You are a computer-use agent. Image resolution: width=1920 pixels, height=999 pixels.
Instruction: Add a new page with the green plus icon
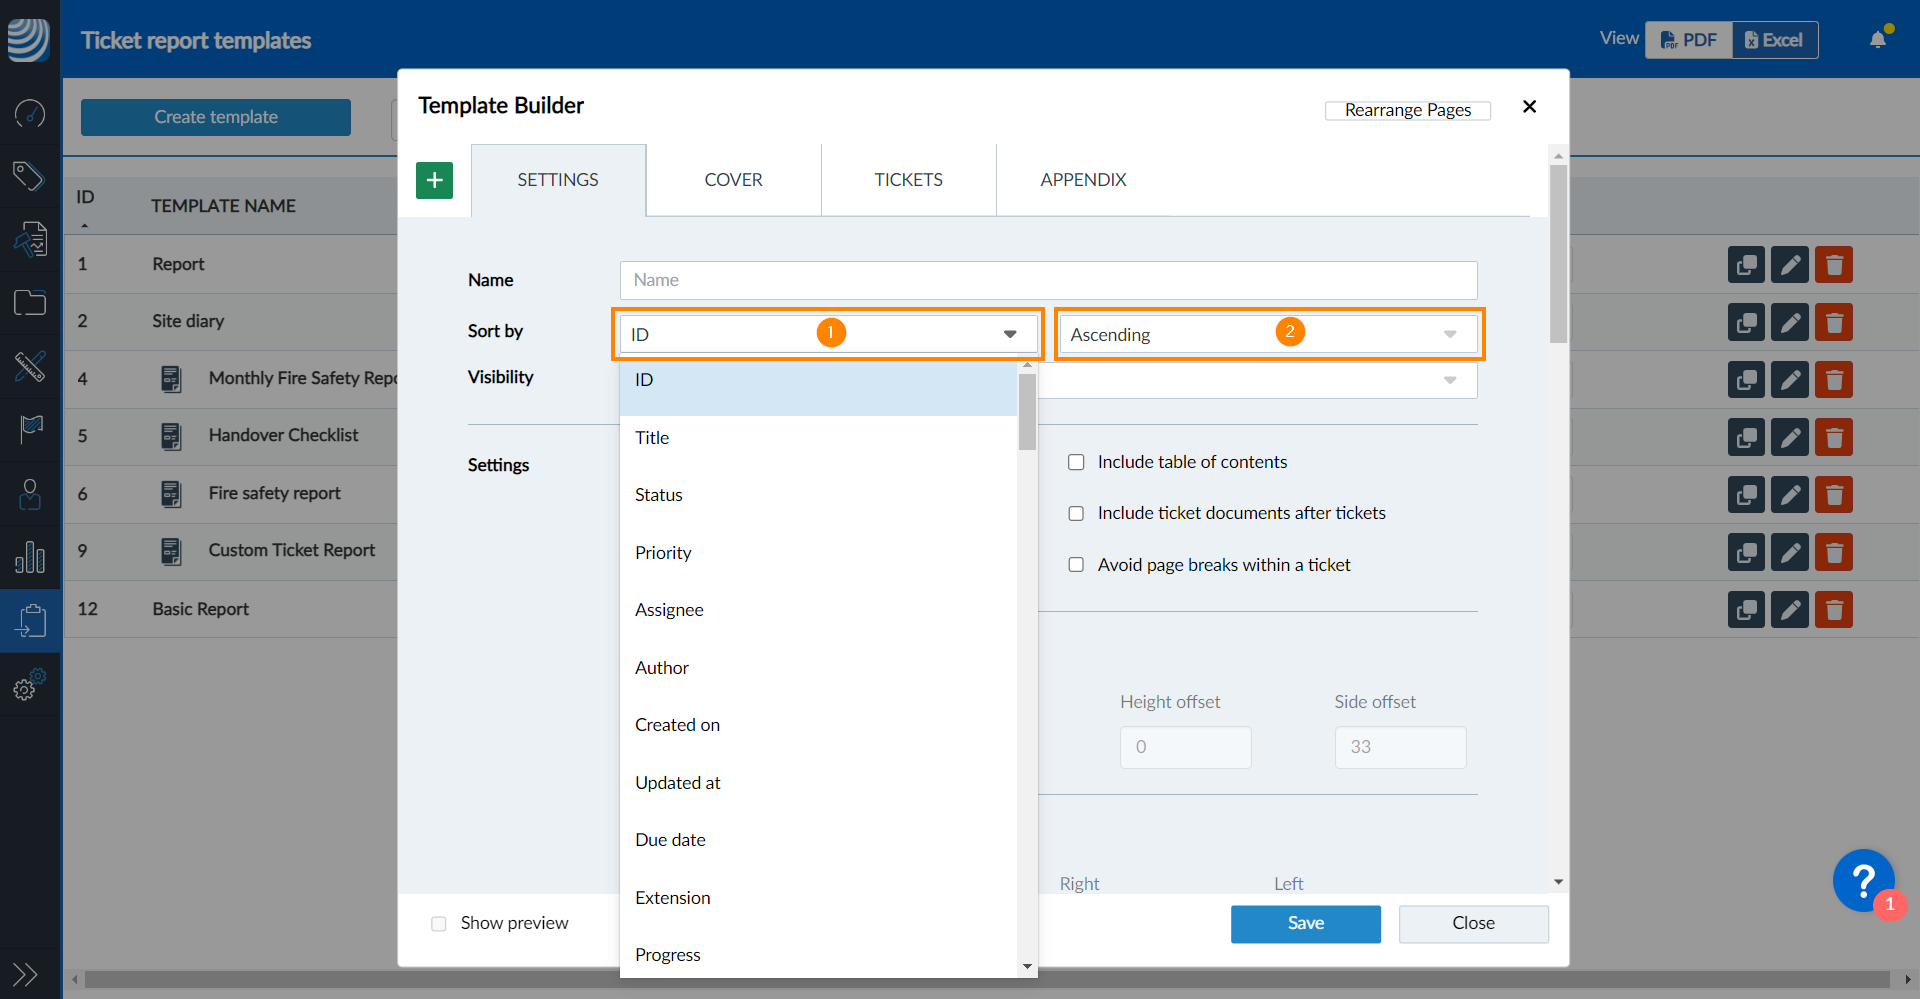coord(434,180)
